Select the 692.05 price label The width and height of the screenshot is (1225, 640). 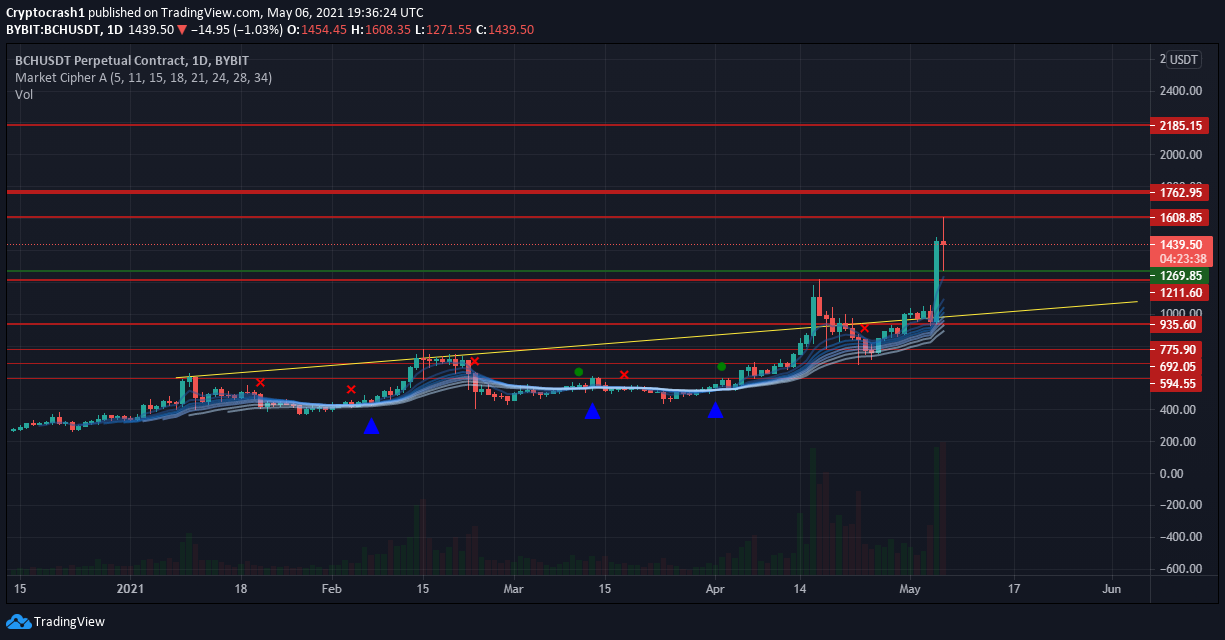click(1181, 367)
